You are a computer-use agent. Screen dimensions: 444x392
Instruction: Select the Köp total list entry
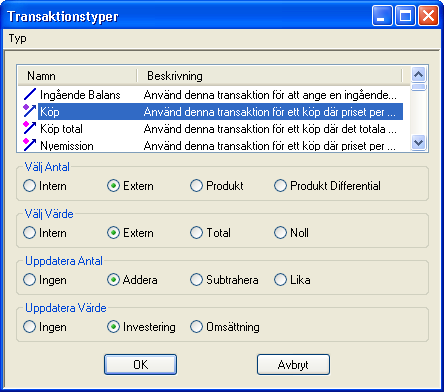point(213,129)
